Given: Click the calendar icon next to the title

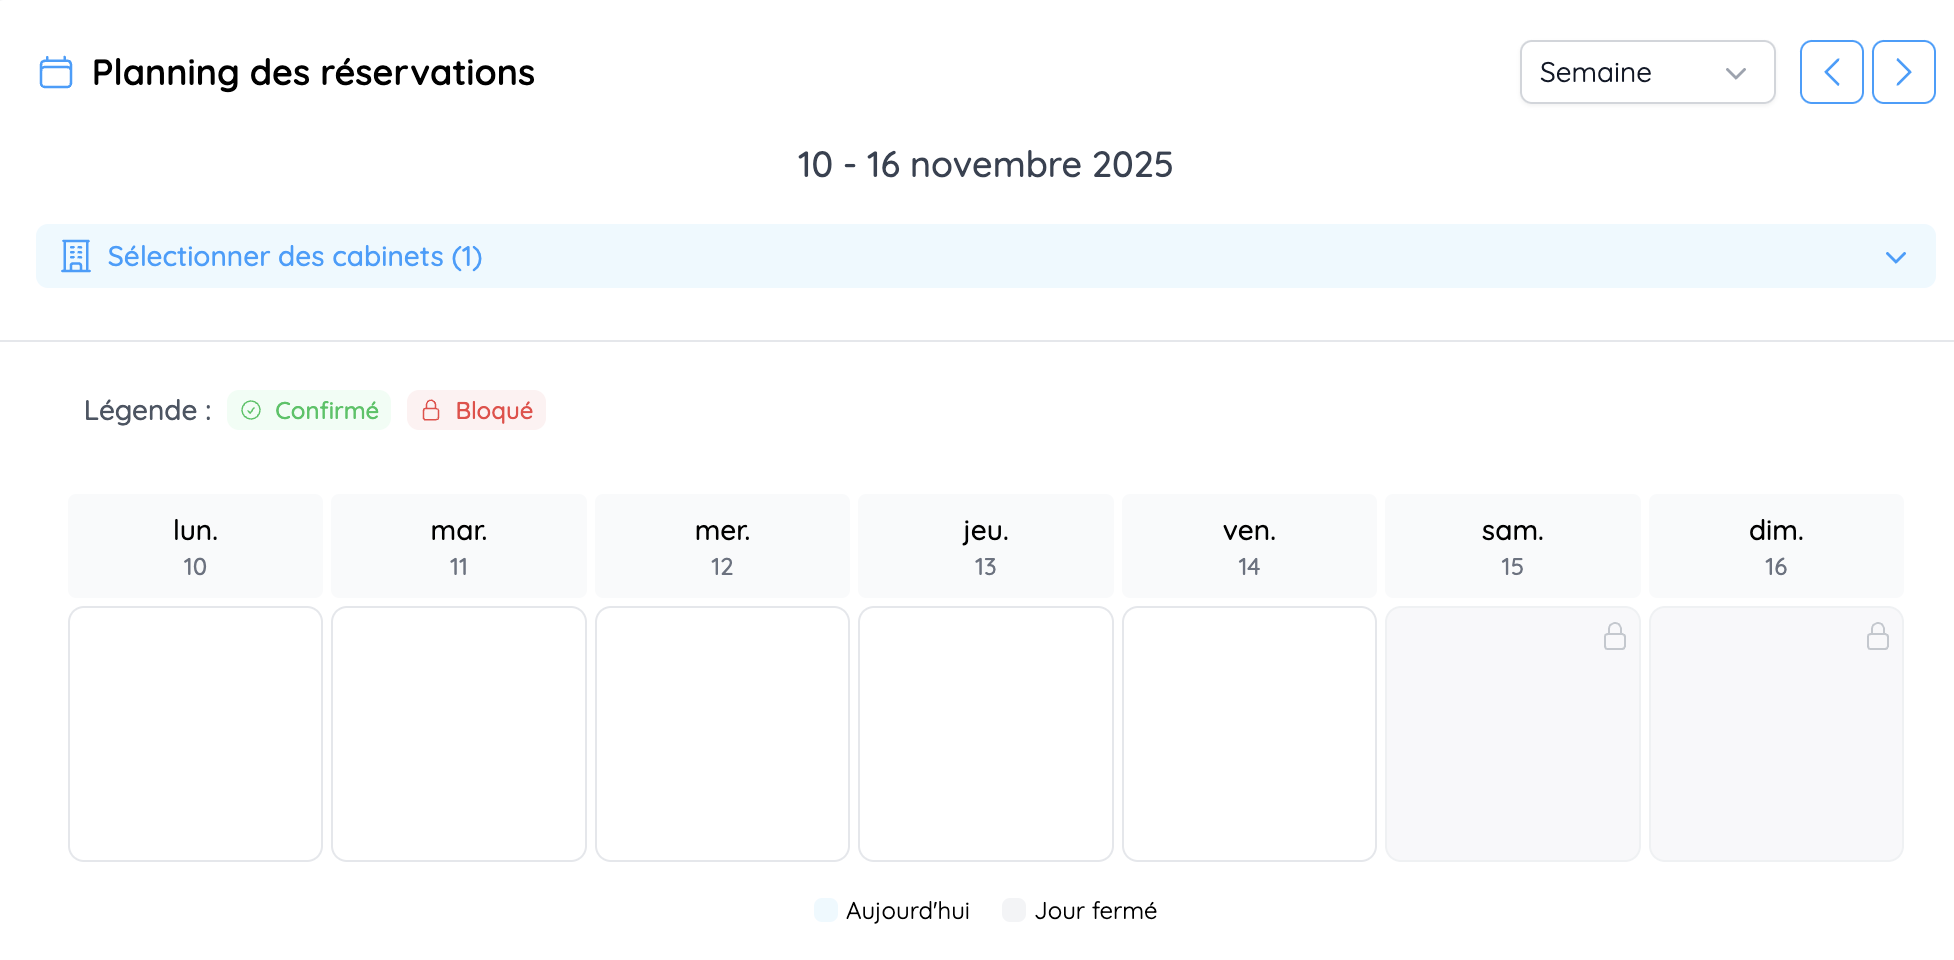Looking at the screenshot, I should coord(55,72).
